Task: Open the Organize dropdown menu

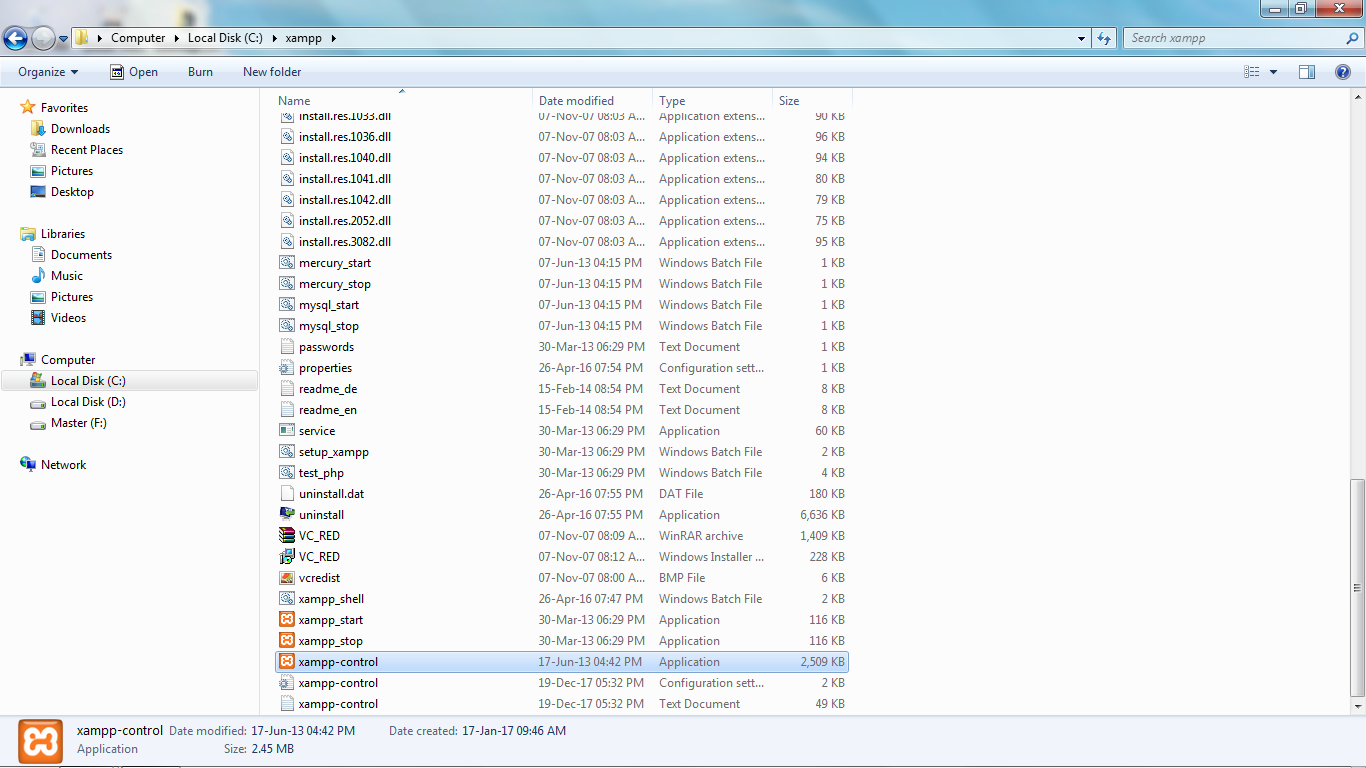Action: click(x=48, y=72)
